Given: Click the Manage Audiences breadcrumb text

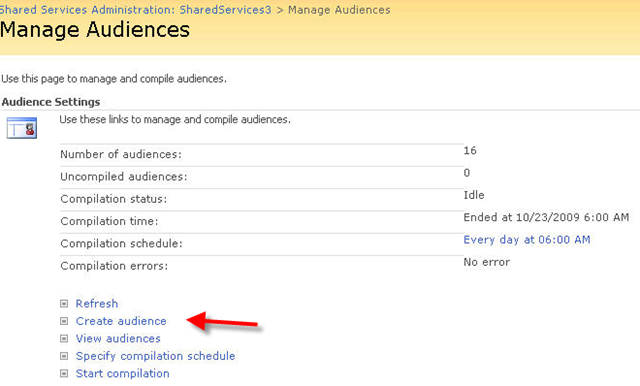Looking at the screenshot, I should tap(339, 10).
